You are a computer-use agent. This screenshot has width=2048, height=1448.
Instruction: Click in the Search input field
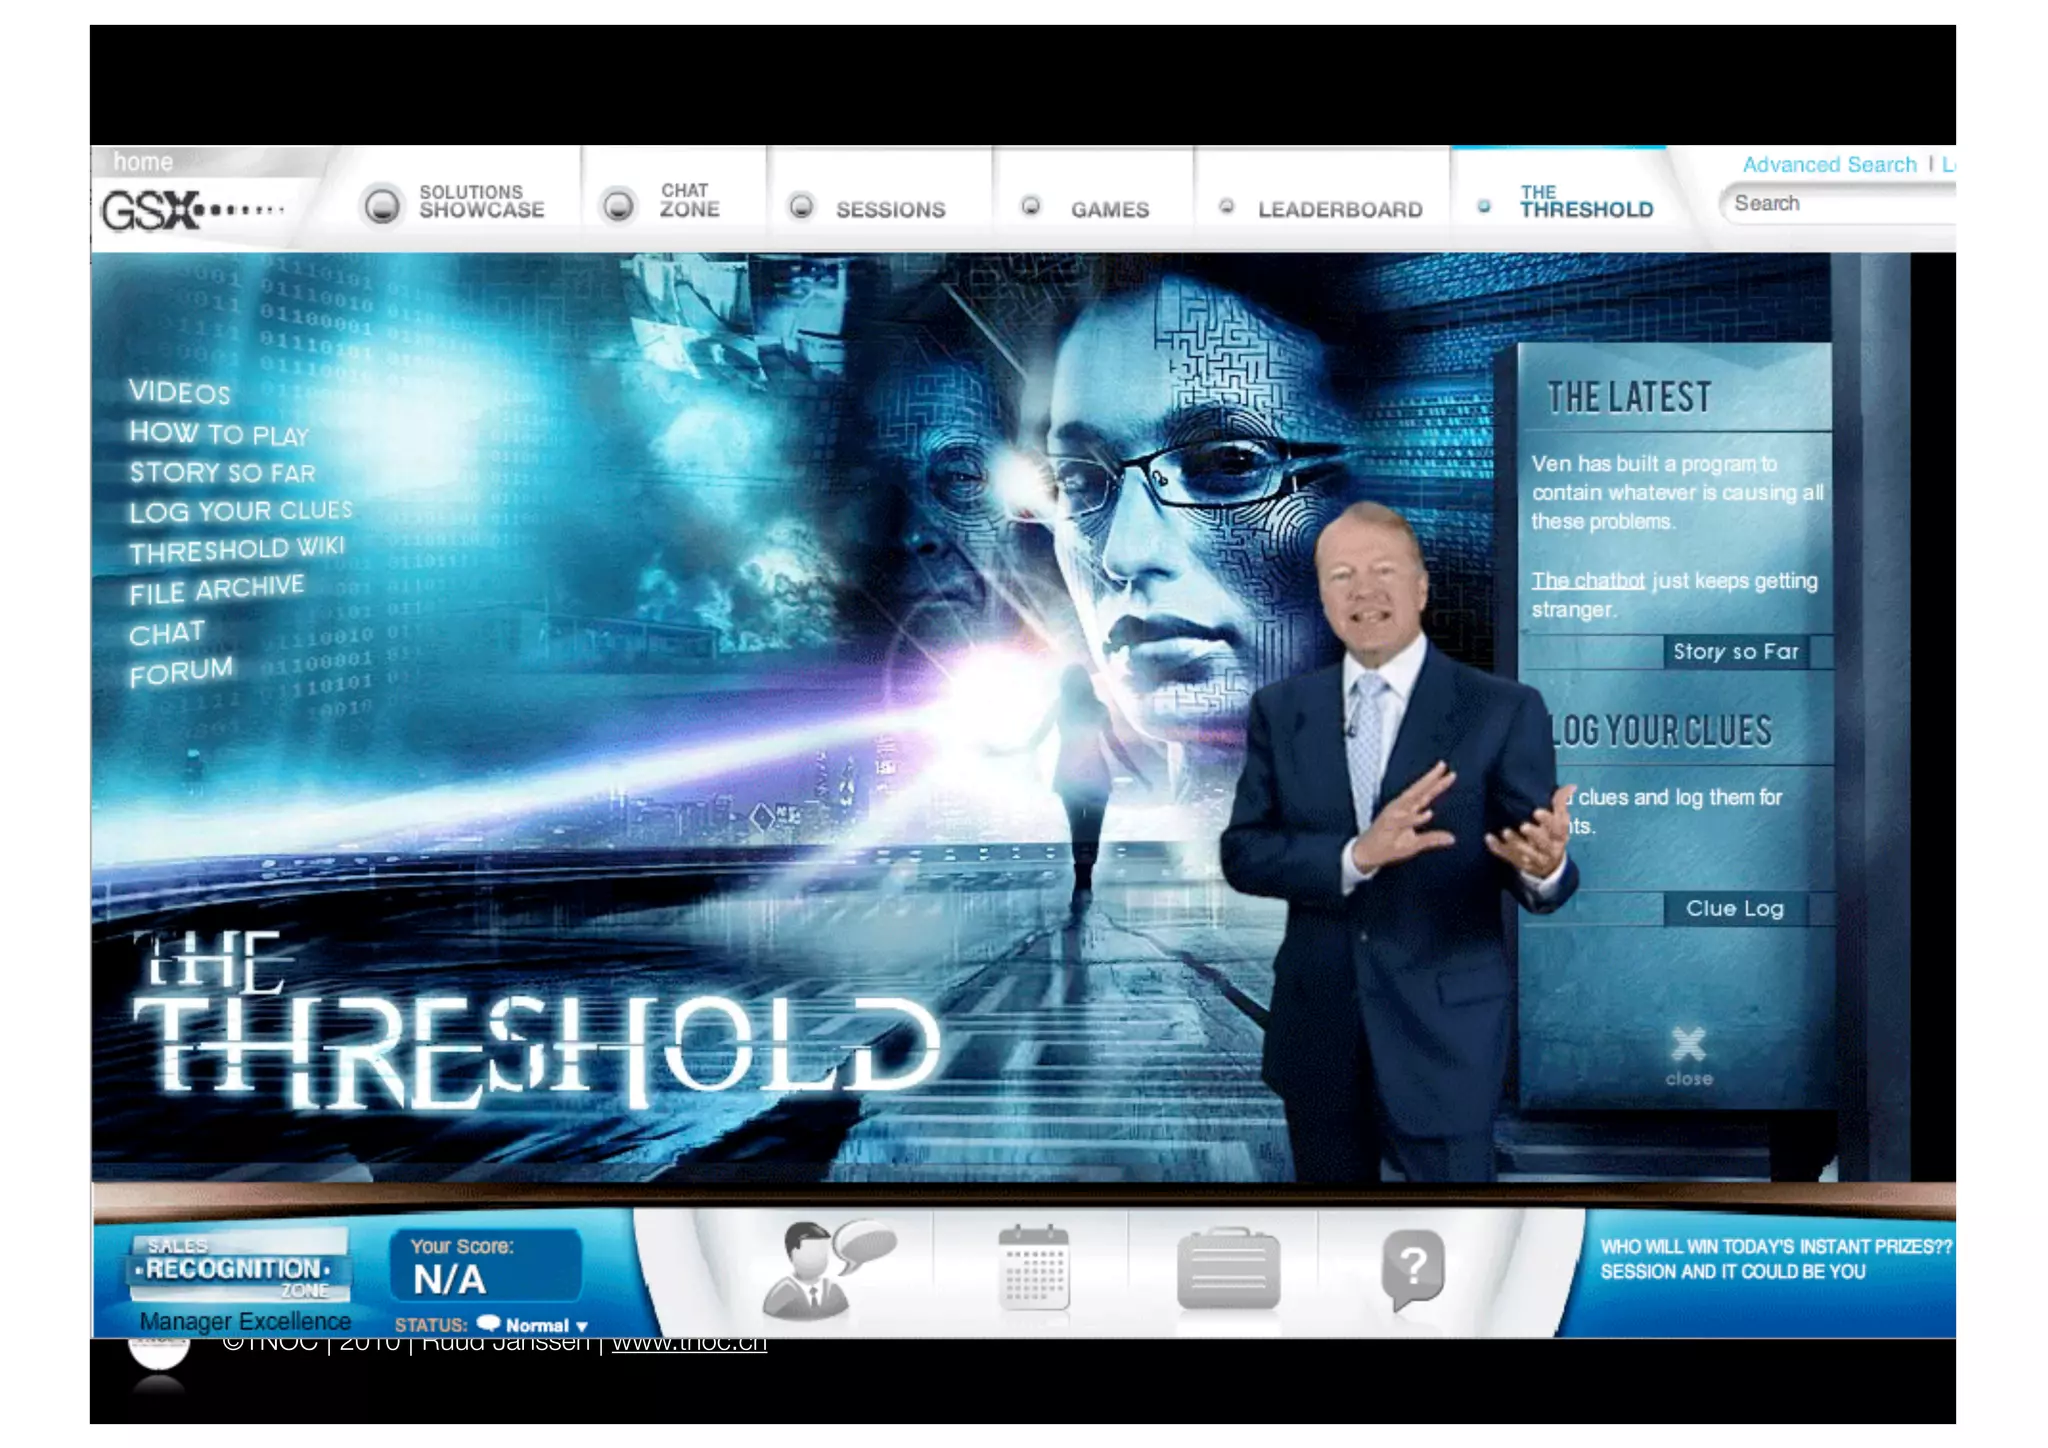tap(1840, 204)
